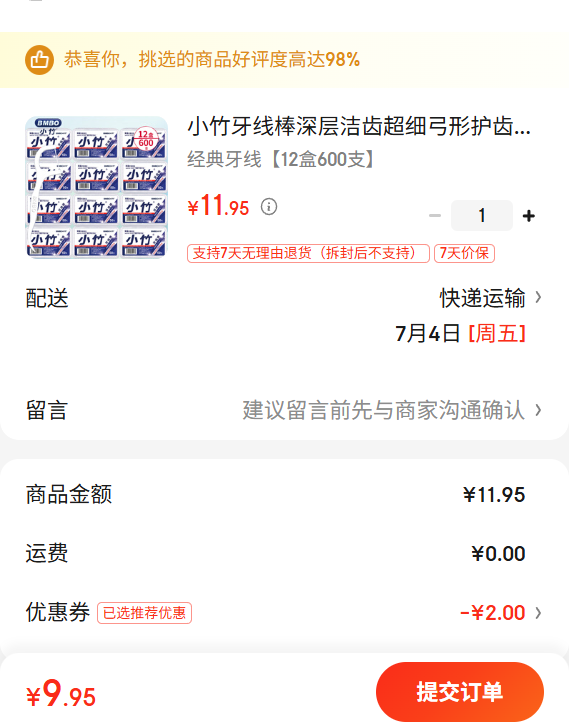Open the 小竹牙线棒 product title
The image size is (569, 723).
(359, 126)
